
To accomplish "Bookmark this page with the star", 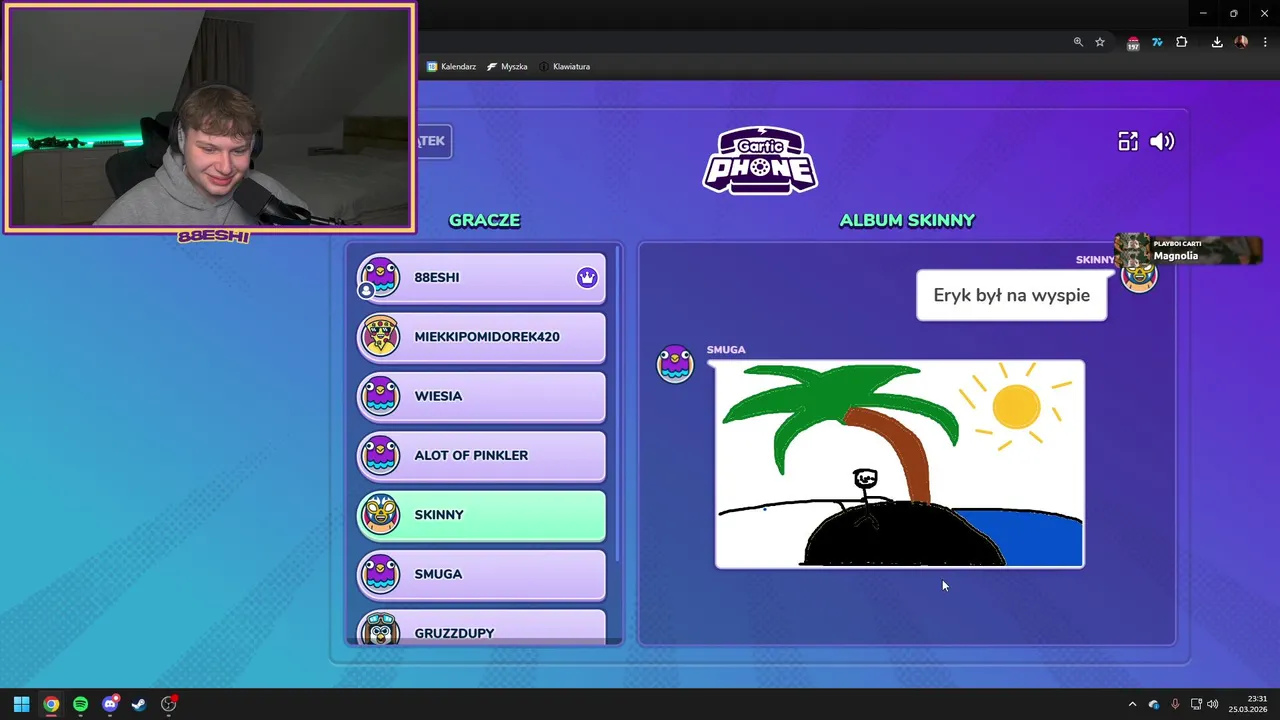I will click(x=1100, y=42).
